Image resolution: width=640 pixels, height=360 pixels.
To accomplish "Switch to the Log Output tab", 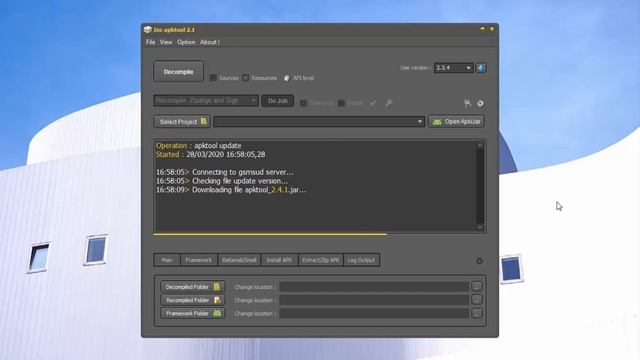I will pyautogui.click(x=361, y=260).
